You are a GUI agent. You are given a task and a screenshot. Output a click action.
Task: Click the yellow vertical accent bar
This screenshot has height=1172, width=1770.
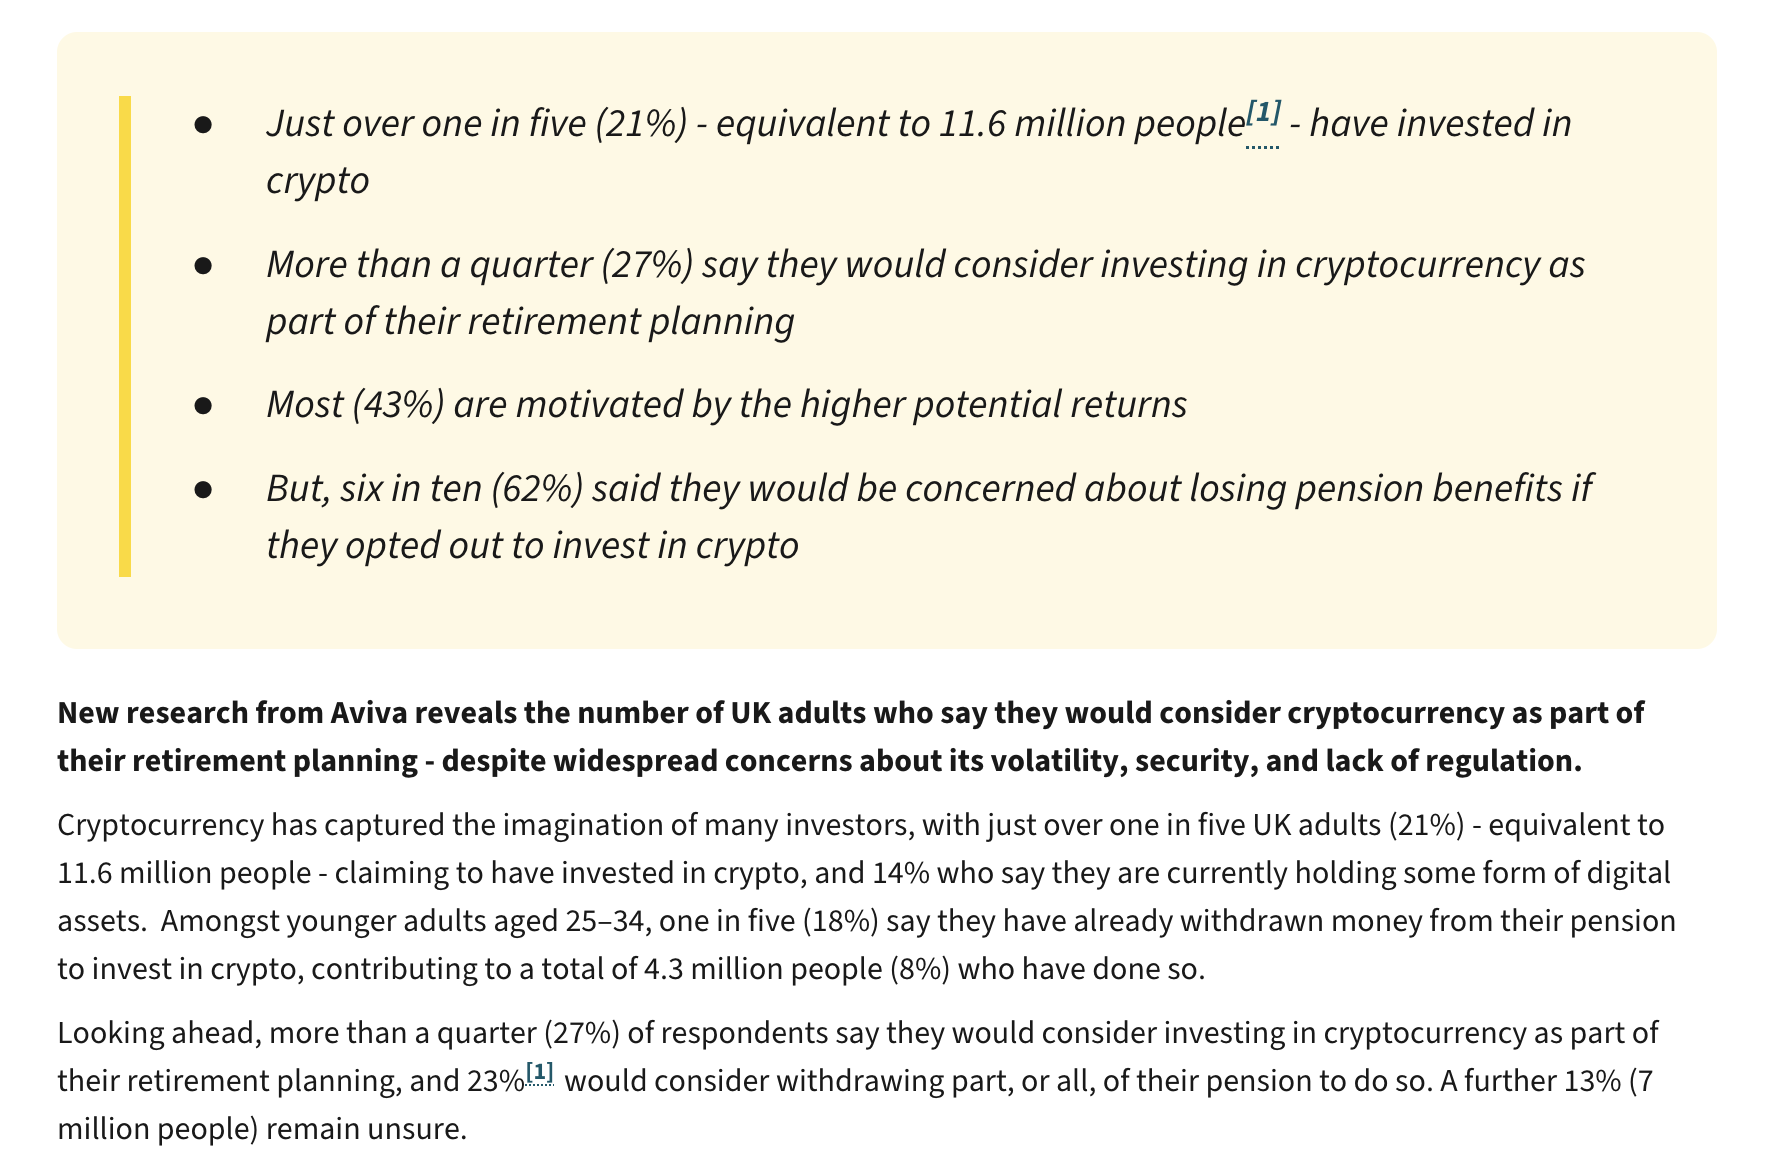(125, 336)
